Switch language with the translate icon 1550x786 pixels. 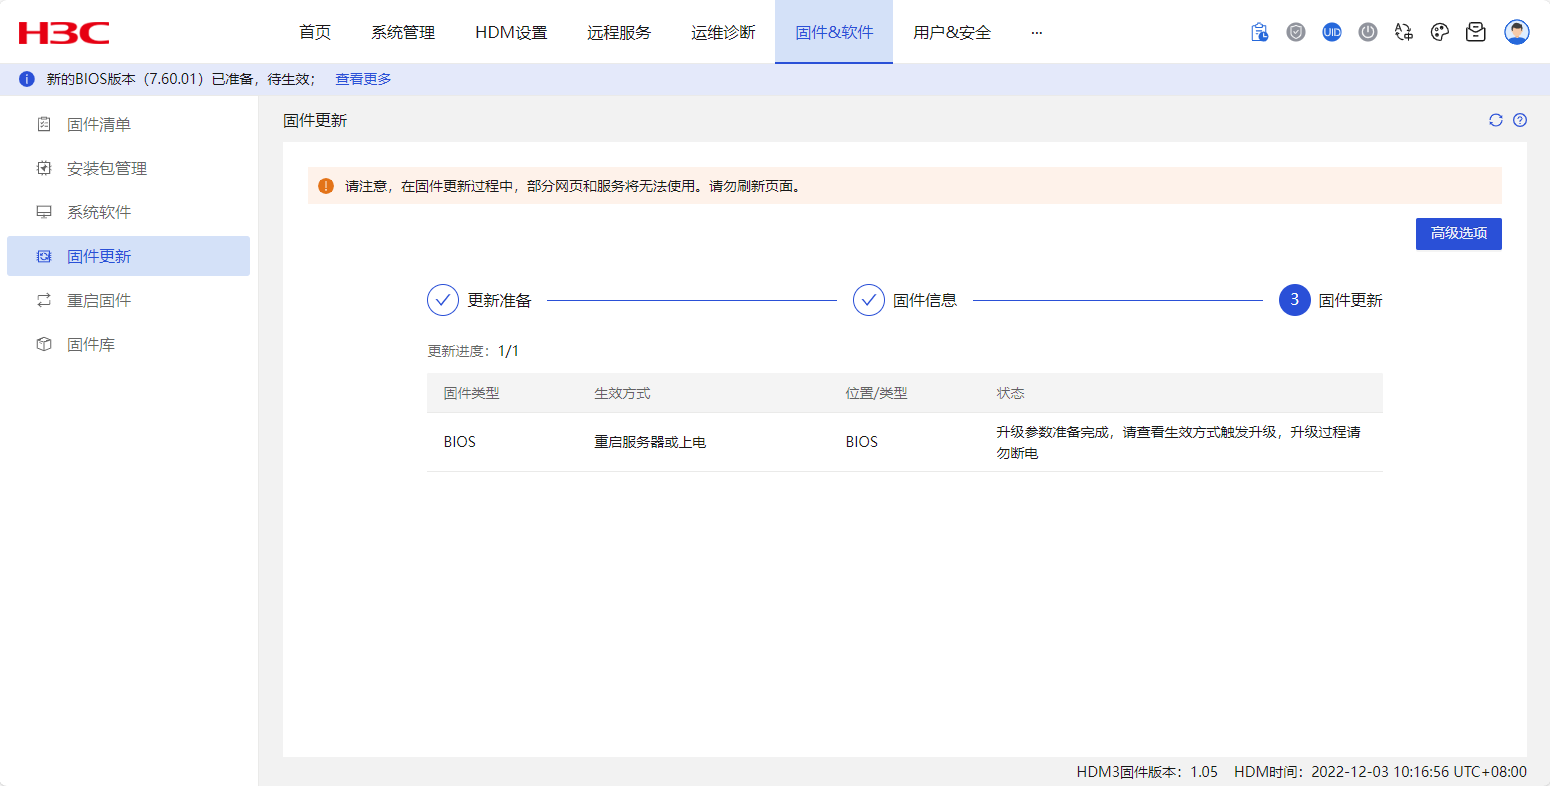[x=1404, y=32]
